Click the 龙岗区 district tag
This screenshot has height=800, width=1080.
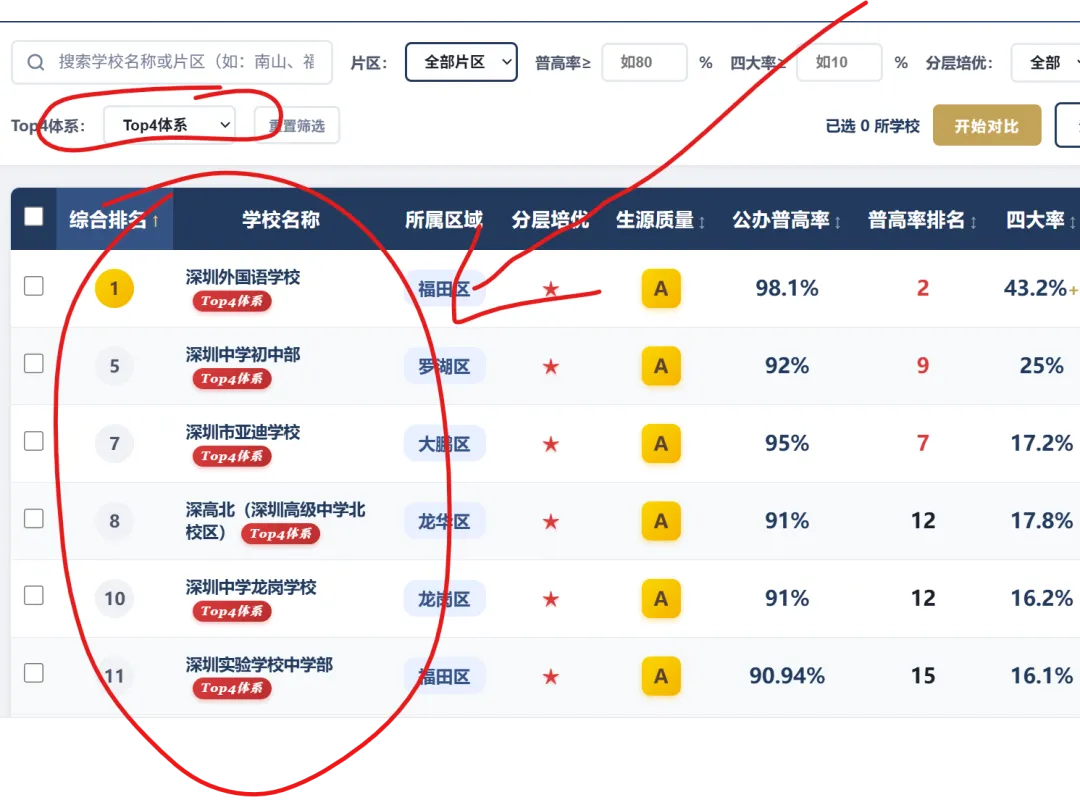click(x=444, y=599)
